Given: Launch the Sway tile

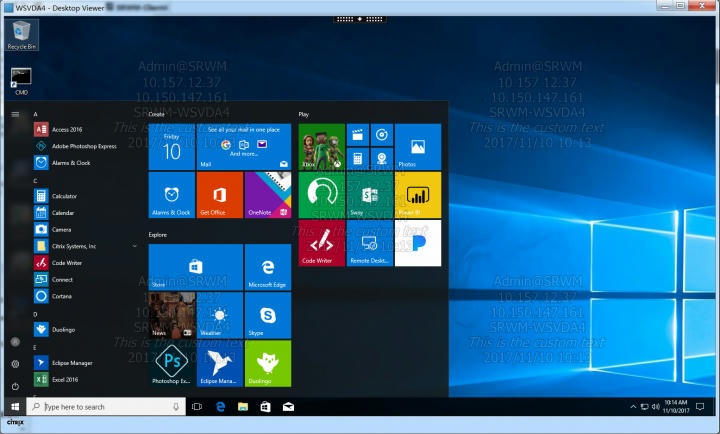Looking at the screenshot, I should (370, 195).
